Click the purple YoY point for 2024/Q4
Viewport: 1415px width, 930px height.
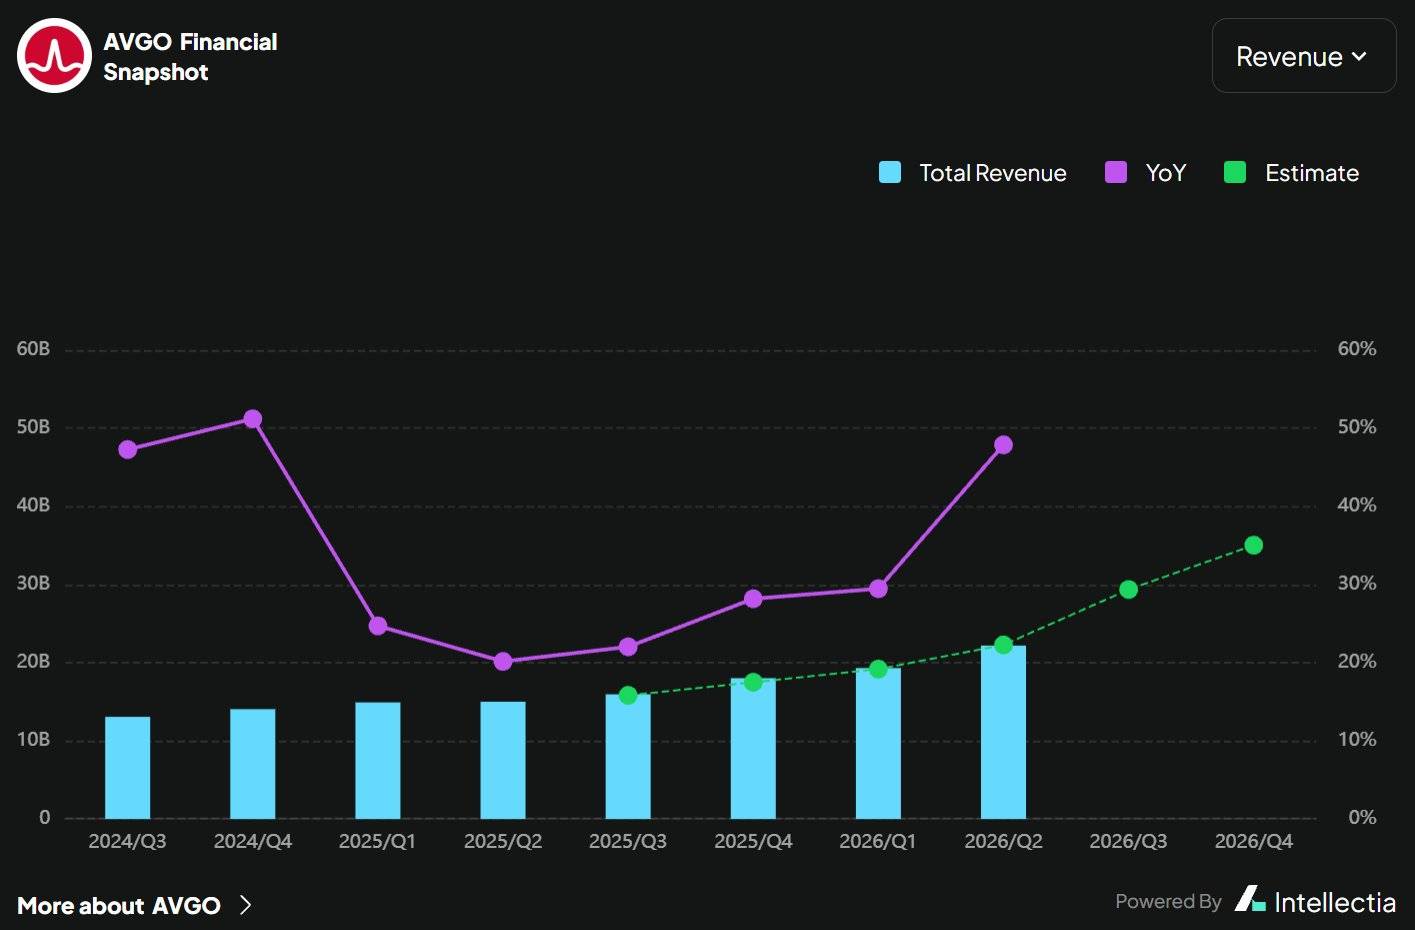pos(253,419)
